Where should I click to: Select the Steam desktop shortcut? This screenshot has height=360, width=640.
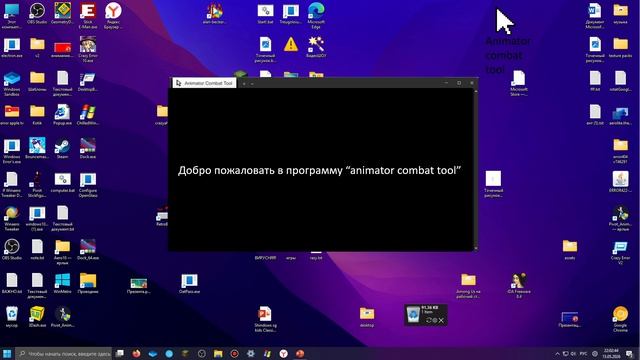pos(62,149)
